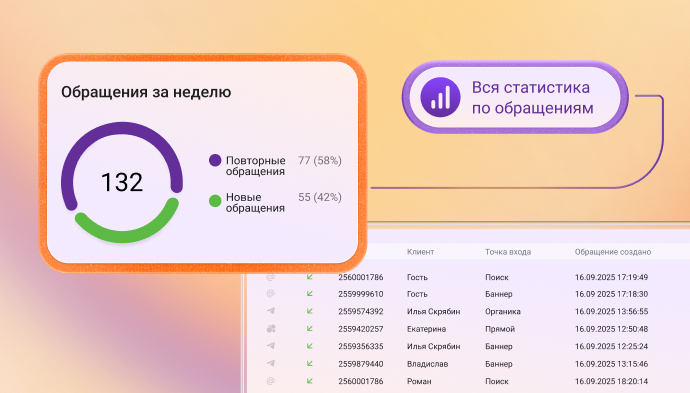Click client name Екатерина

426,329
